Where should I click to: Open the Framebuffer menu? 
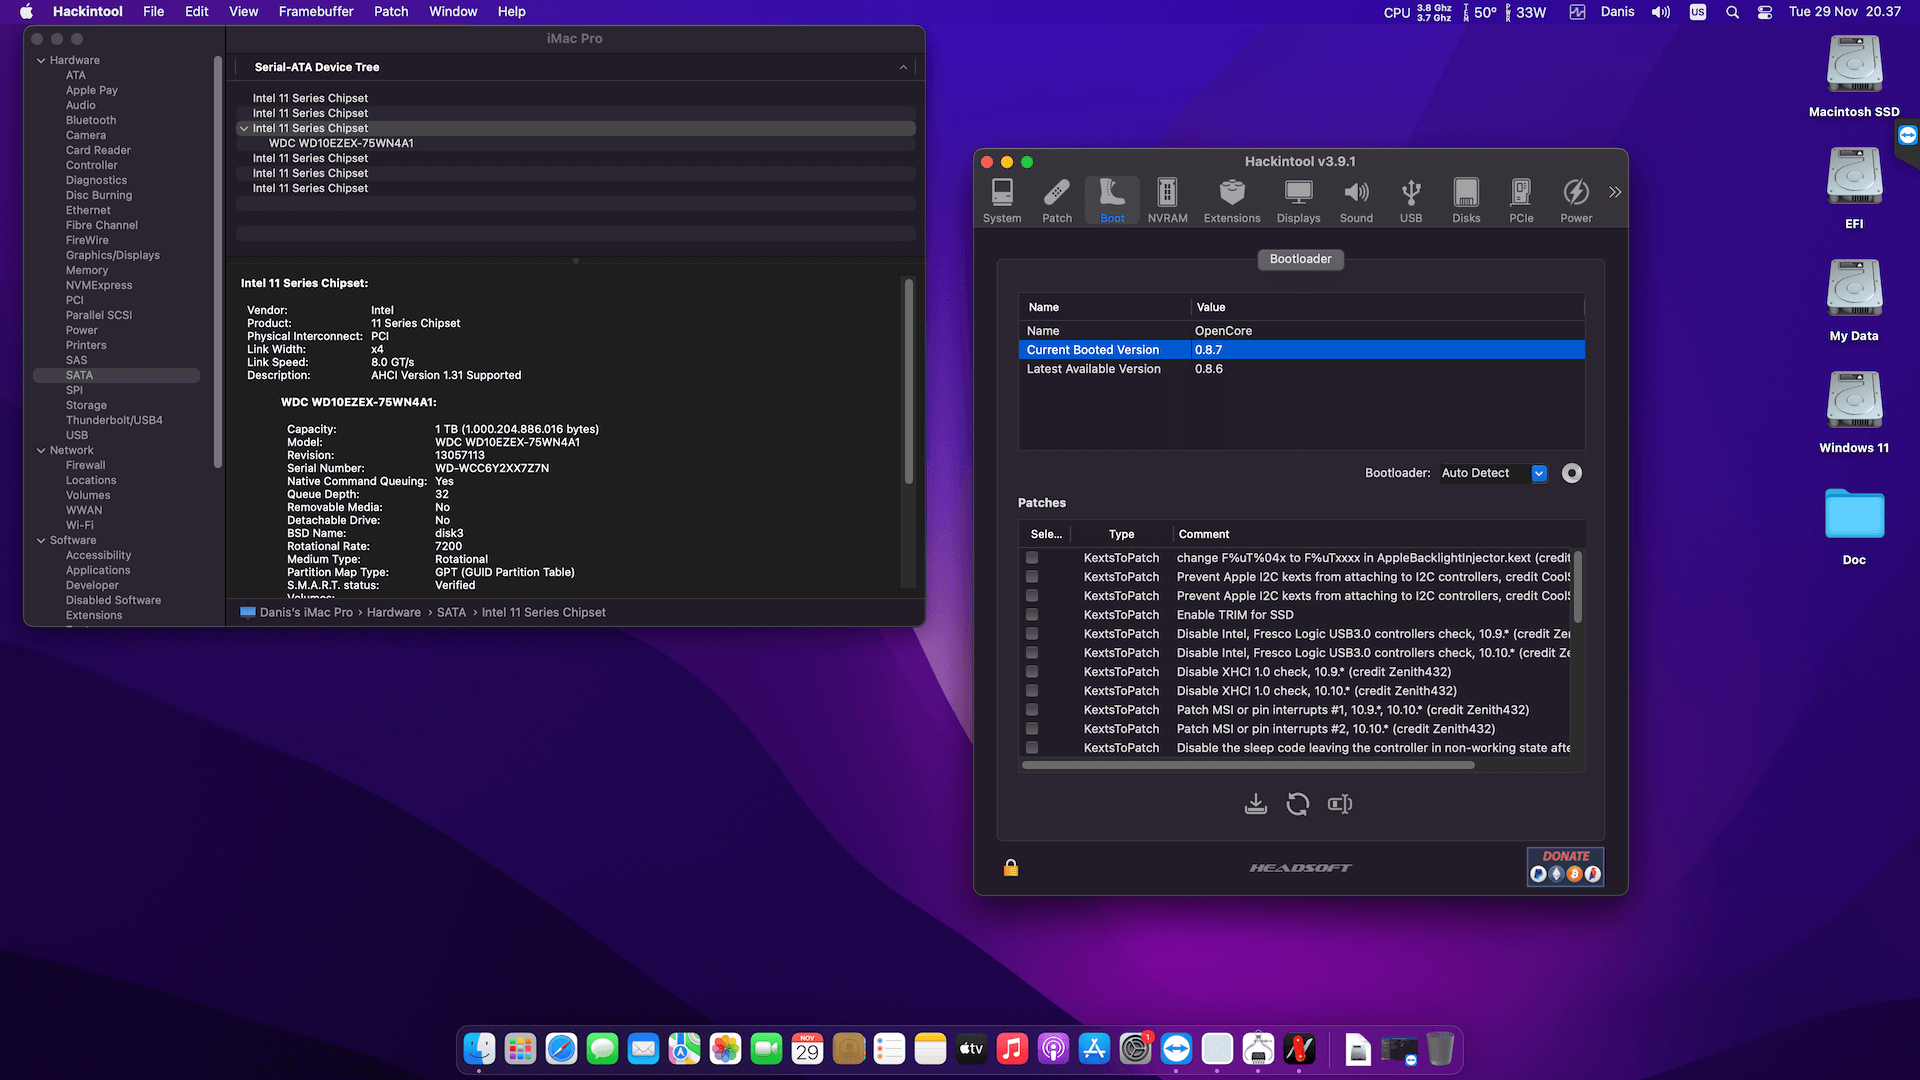click(x=315, y=12)
